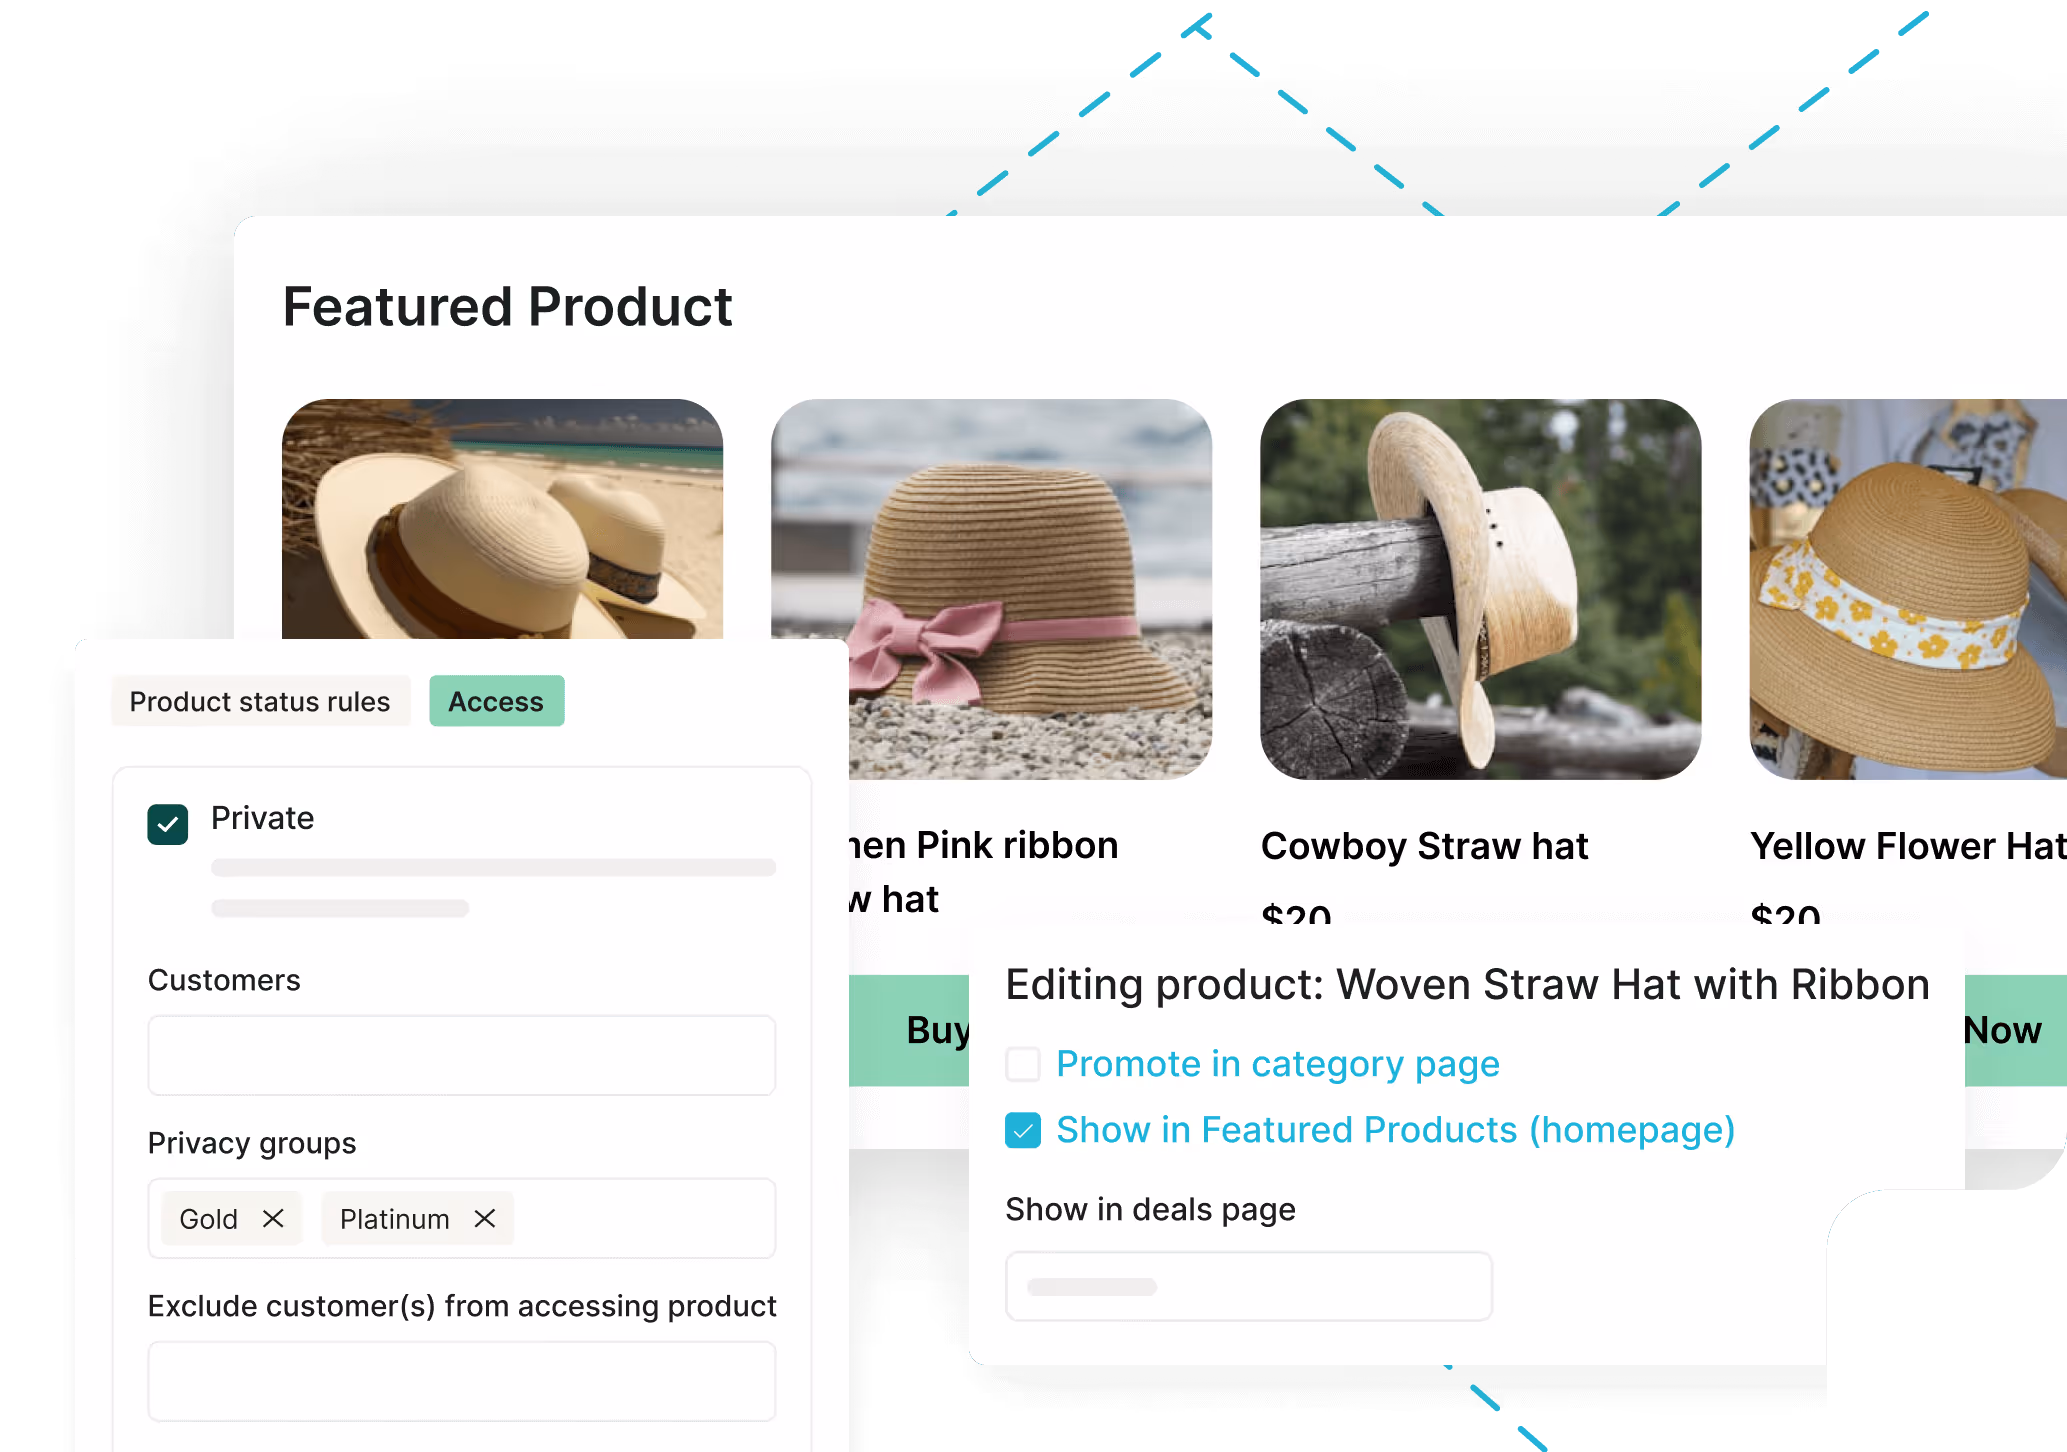This screenshot has width=2067, height=1452.
Task: Remove the Platinum privacy group tag
Action: (x=485, y=1218)
